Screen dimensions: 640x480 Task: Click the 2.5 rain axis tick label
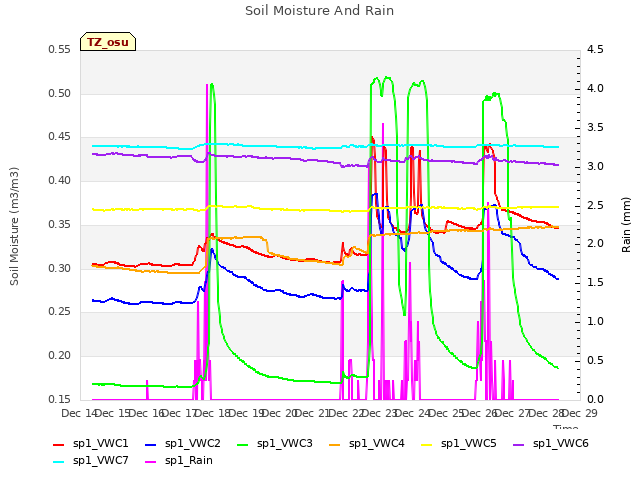(x=595, y=205)
